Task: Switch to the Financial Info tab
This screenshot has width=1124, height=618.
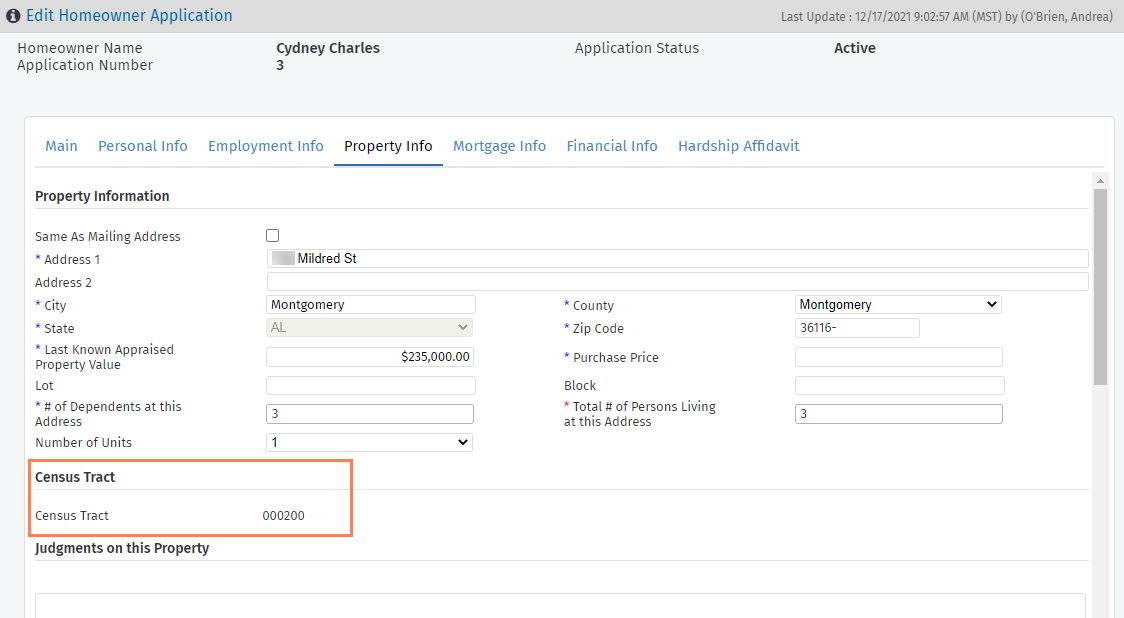Action: [612, 146]
